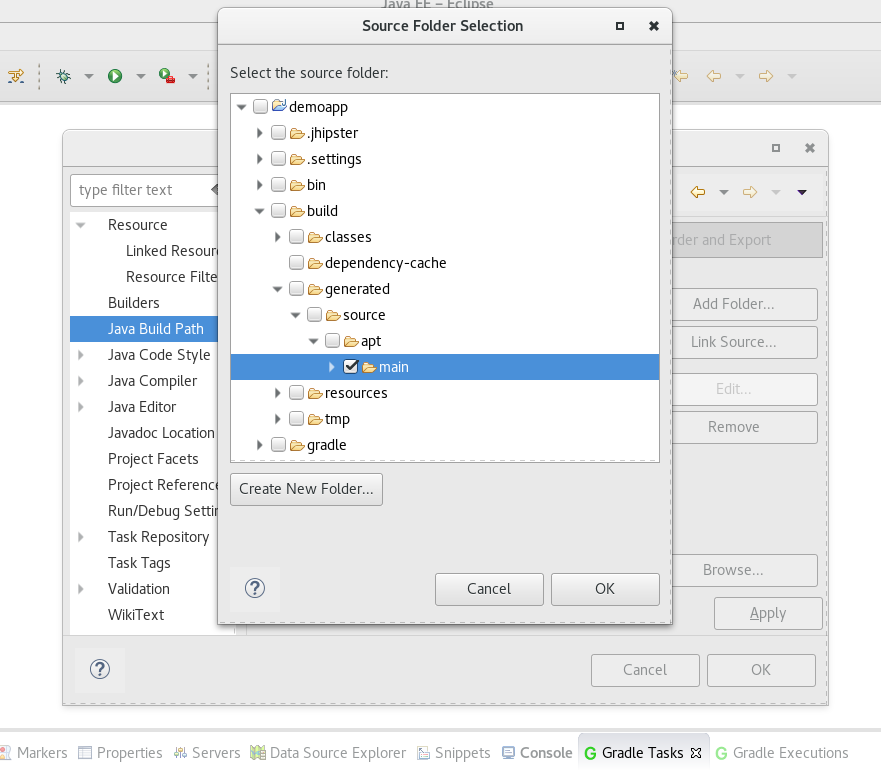
Task: Click the Last Edit Location toolbar icon
Action: point(681,75)
